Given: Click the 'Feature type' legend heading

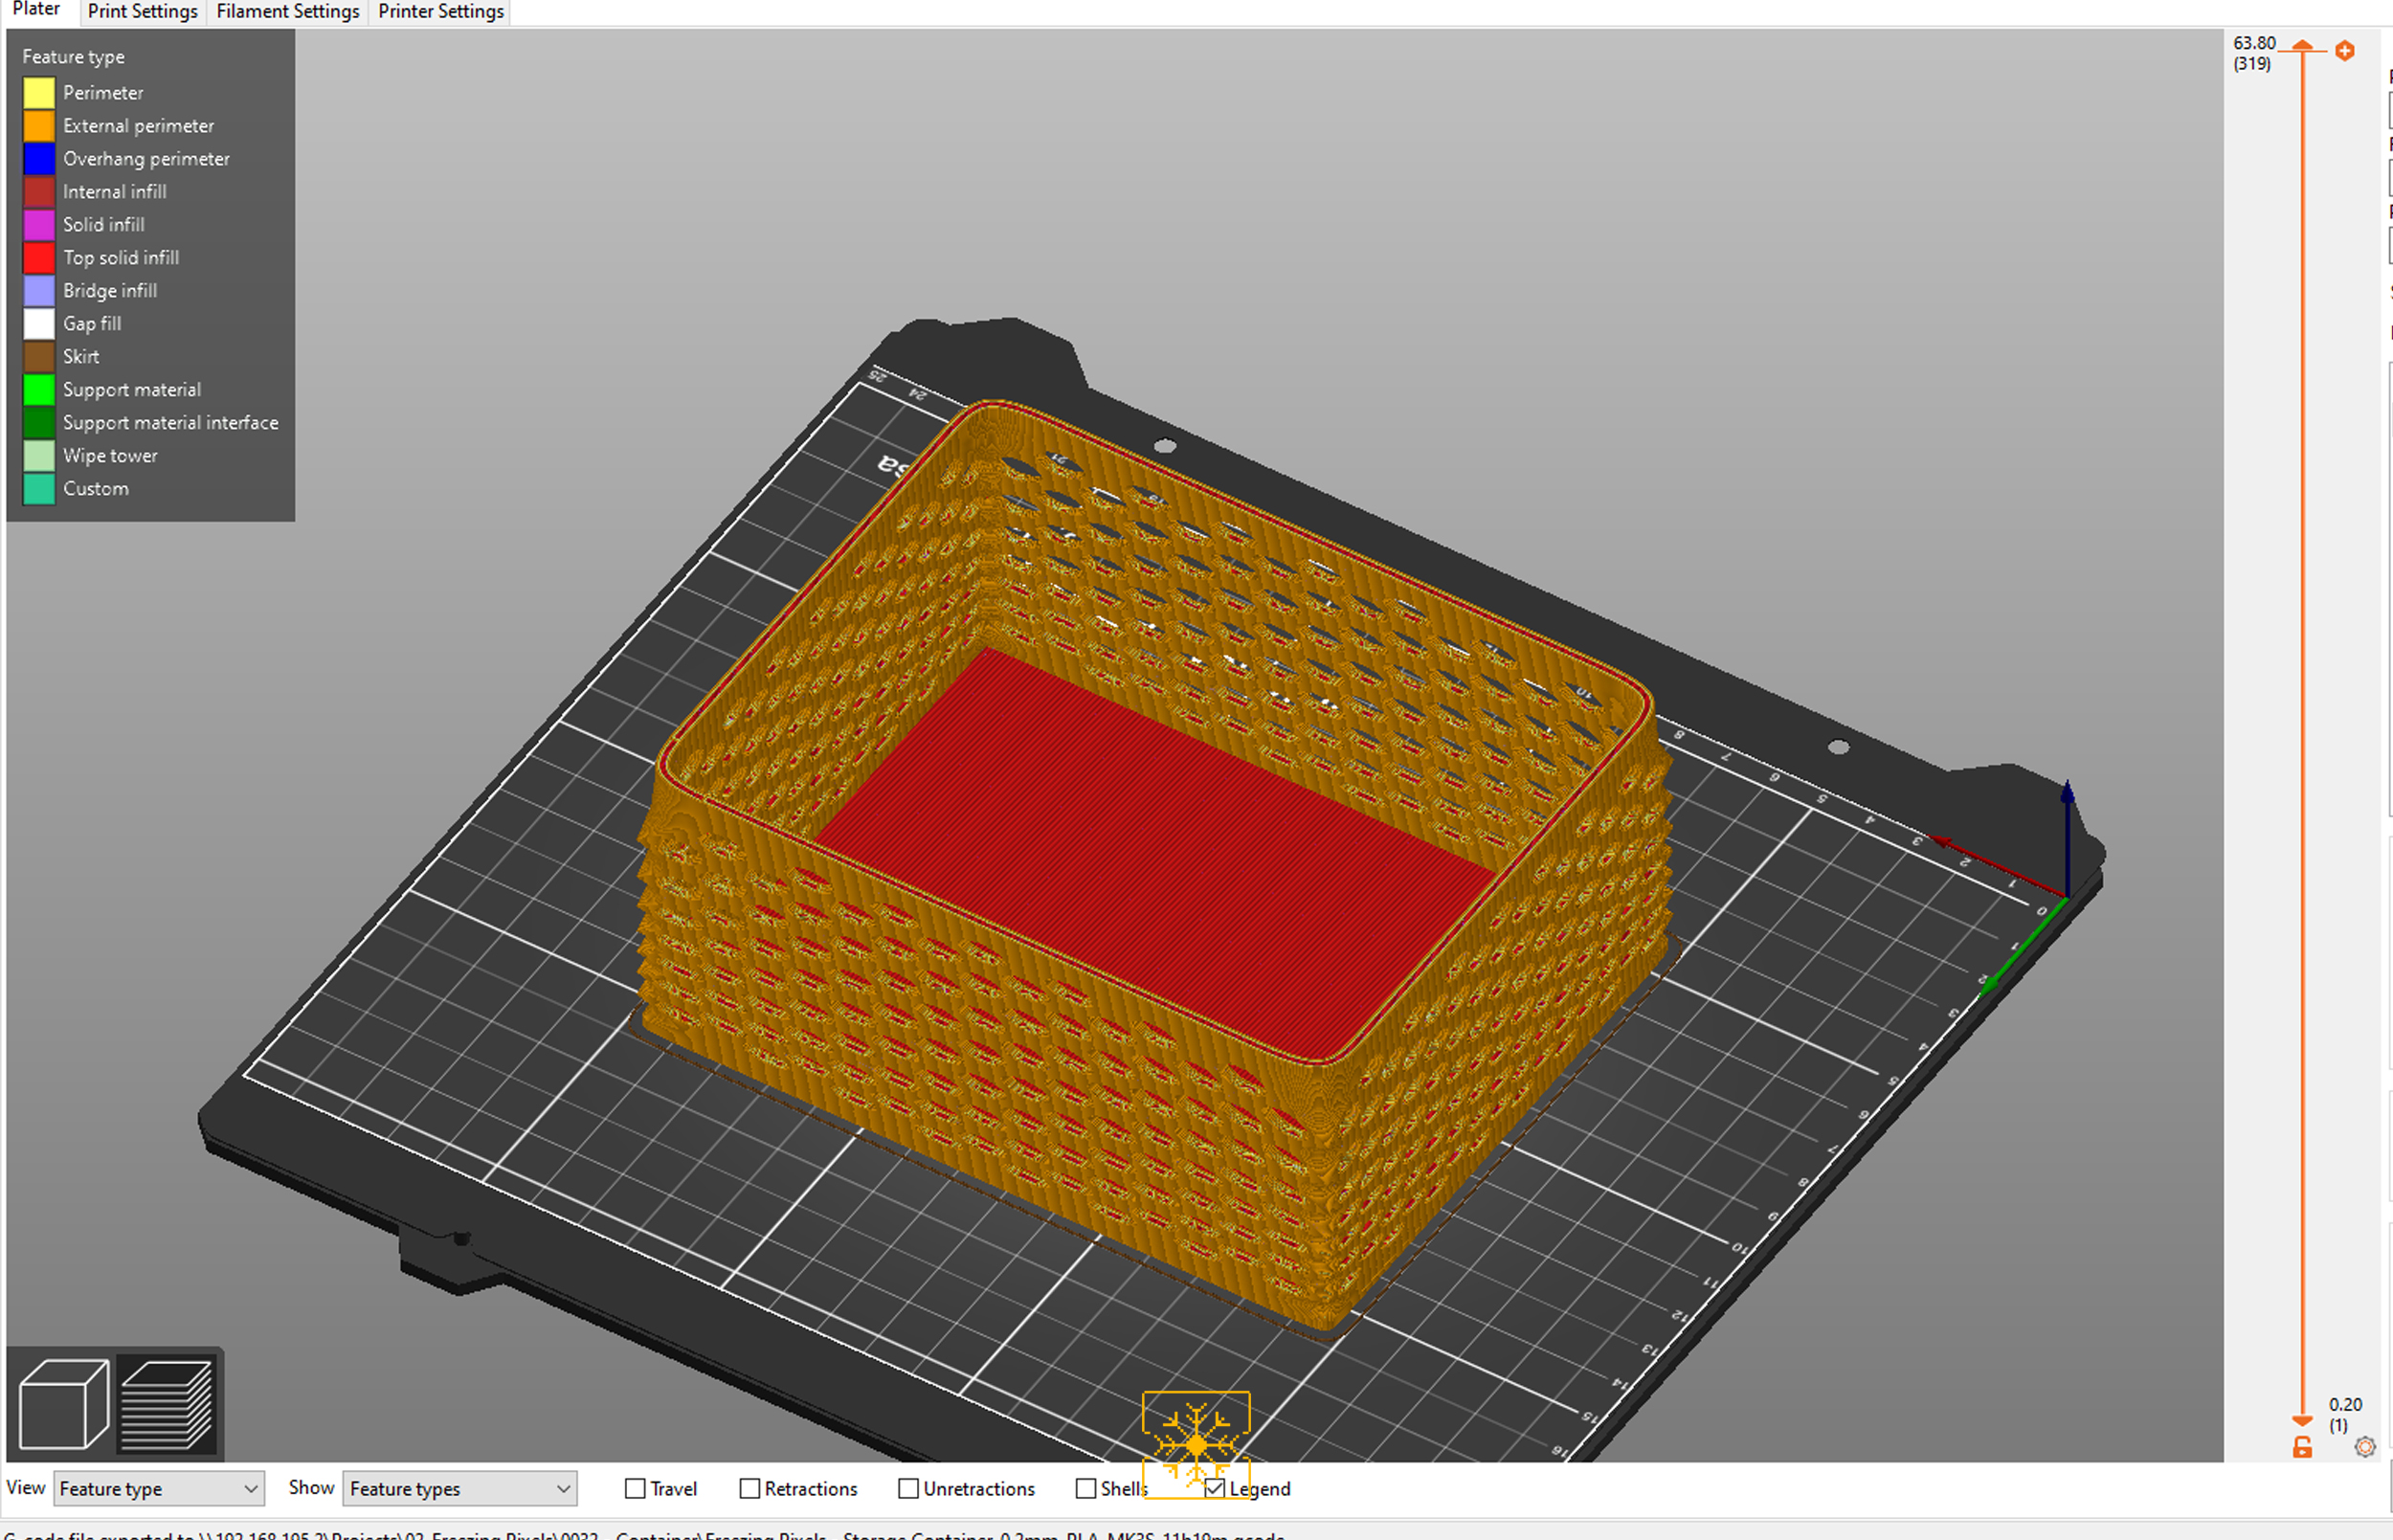Looking at the screenshot, I should click(x=74, y=57).
